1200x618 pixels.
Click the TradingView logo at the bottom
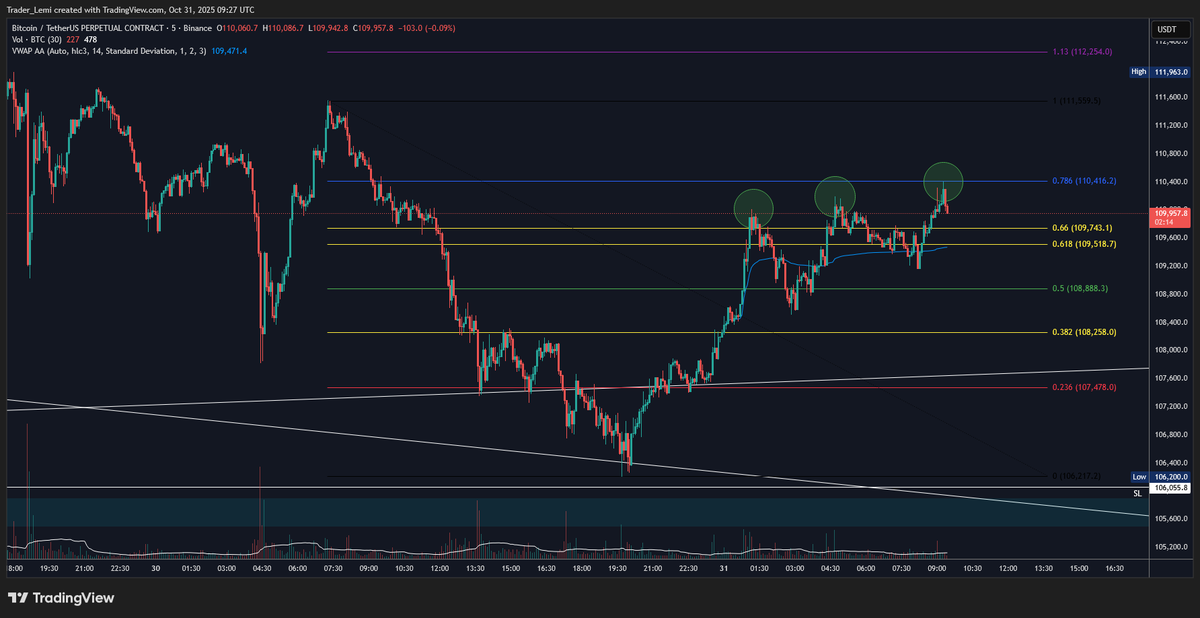coord(61,598)
